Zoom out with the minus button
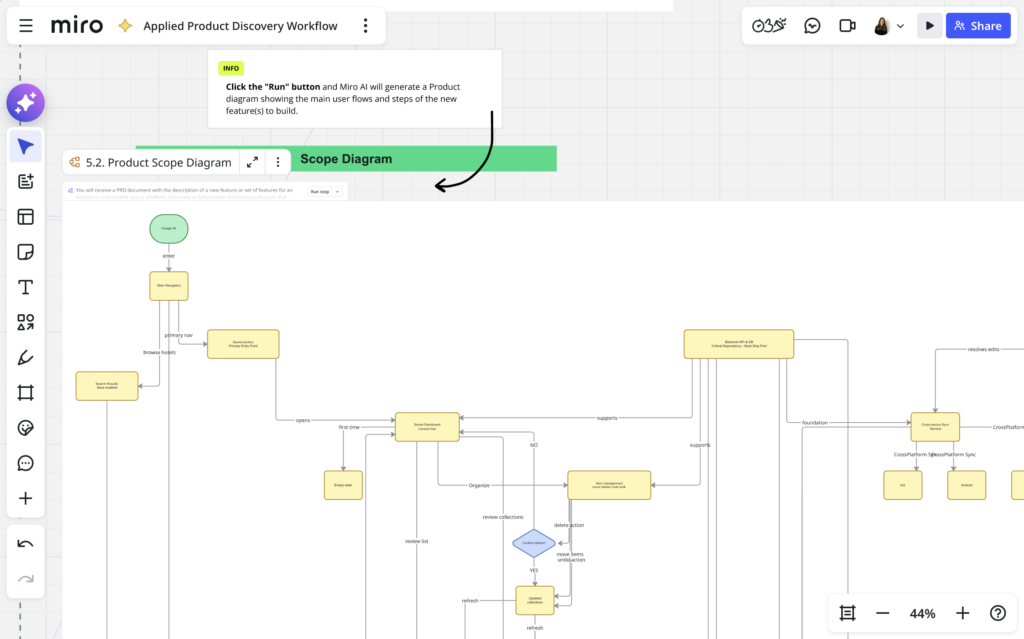Screen dimensions: 1024x639 [x=882, y=613]
